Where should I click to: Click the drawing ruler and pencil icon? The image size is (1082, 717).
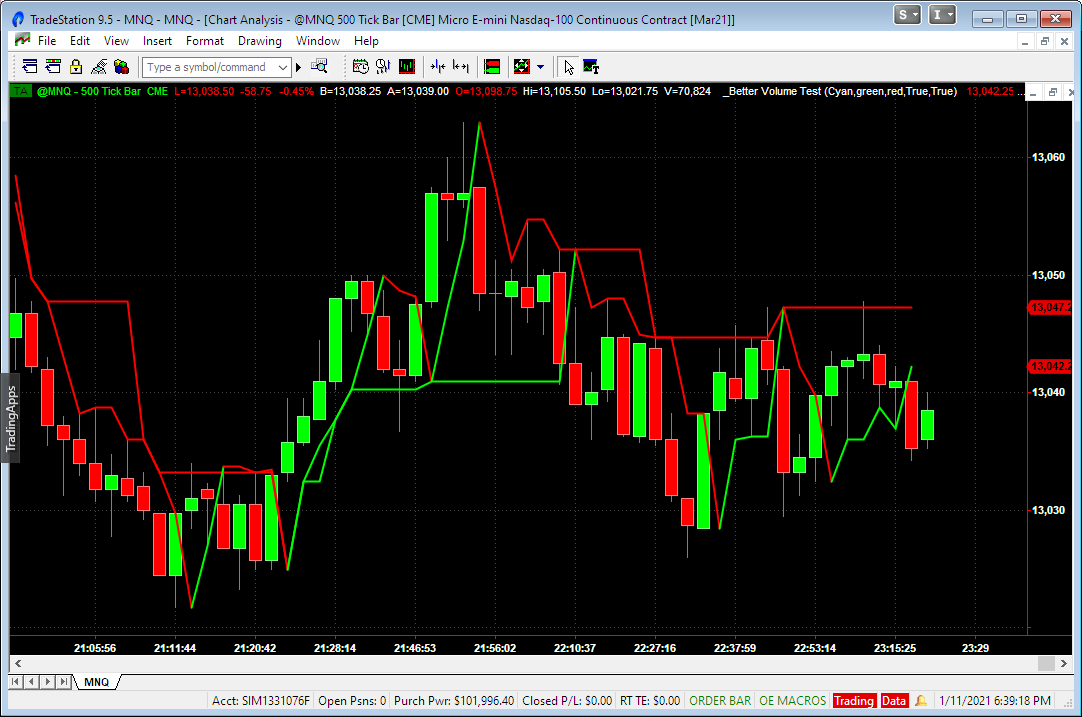coord(99,67)
